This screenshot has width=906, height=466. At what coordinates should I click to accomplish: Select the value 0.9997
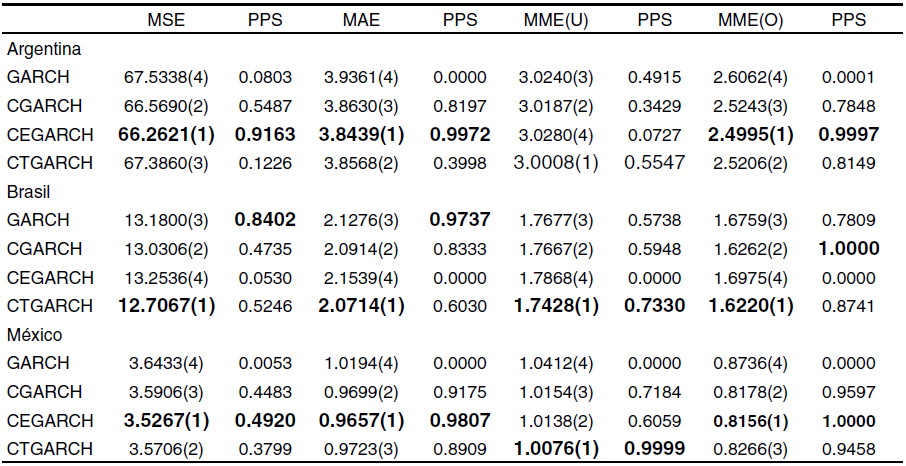(848, 134)
